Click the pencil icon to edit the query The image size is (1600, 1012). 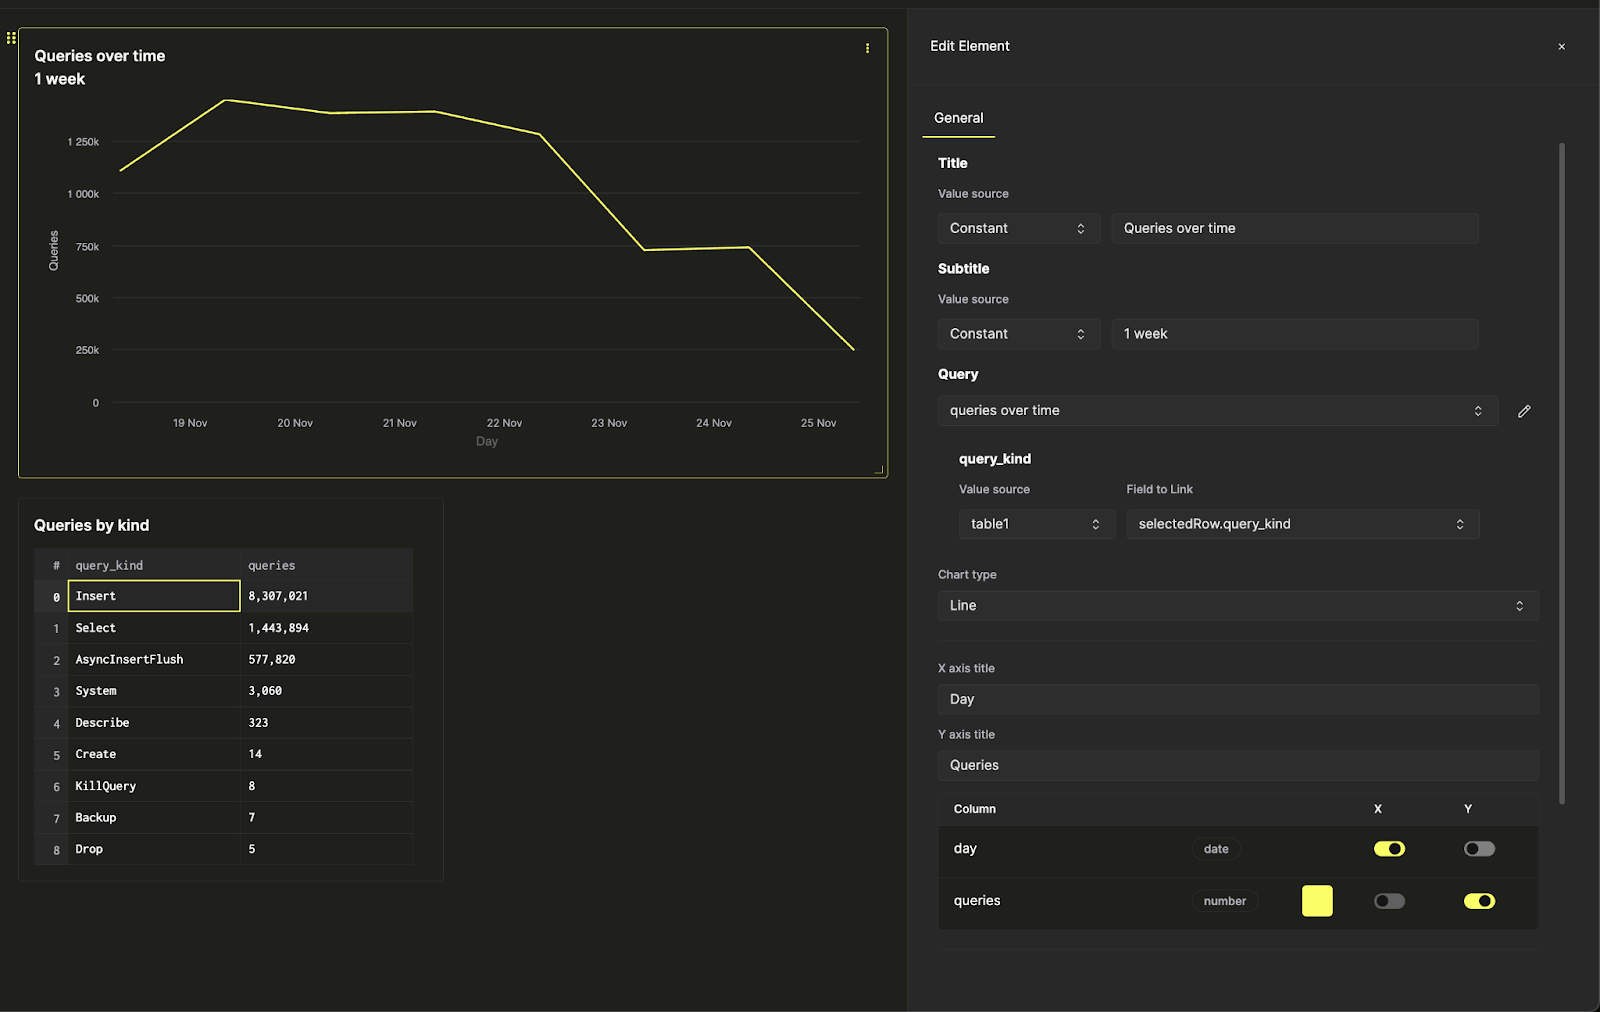coord(1524,410)
